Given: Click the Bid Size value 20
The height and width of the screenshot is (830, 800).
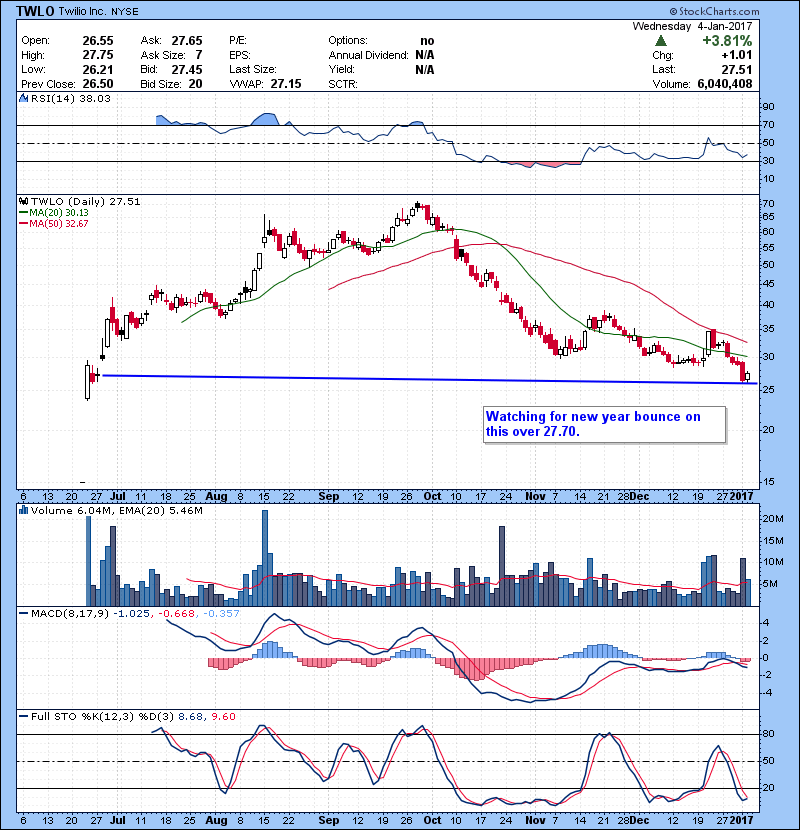Looking at the screenshot, I should (x=195, y=84).
